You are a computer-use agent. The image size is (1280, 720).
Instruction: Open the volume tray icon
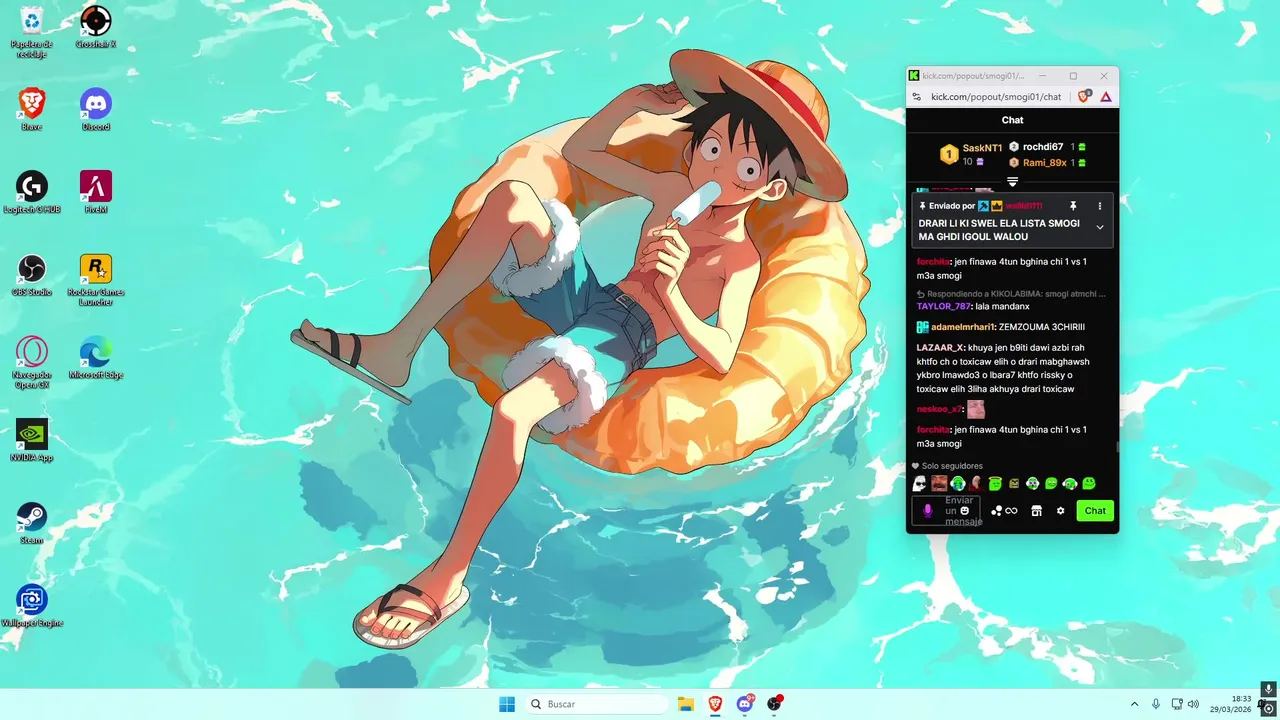coord(1193,704)
